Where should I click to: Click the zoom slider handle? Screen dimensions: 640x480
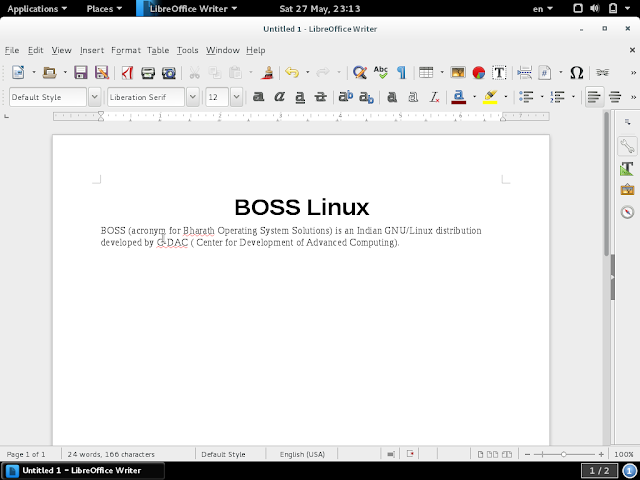click(563, 454)
